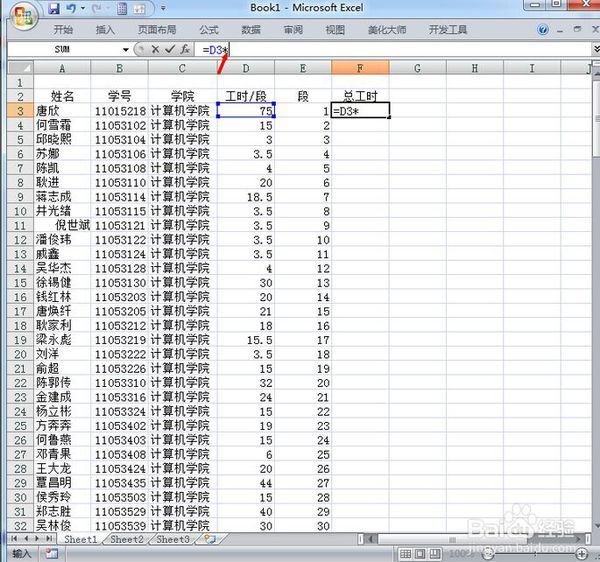
Task: Select column D header
Action: coord(246,68)
